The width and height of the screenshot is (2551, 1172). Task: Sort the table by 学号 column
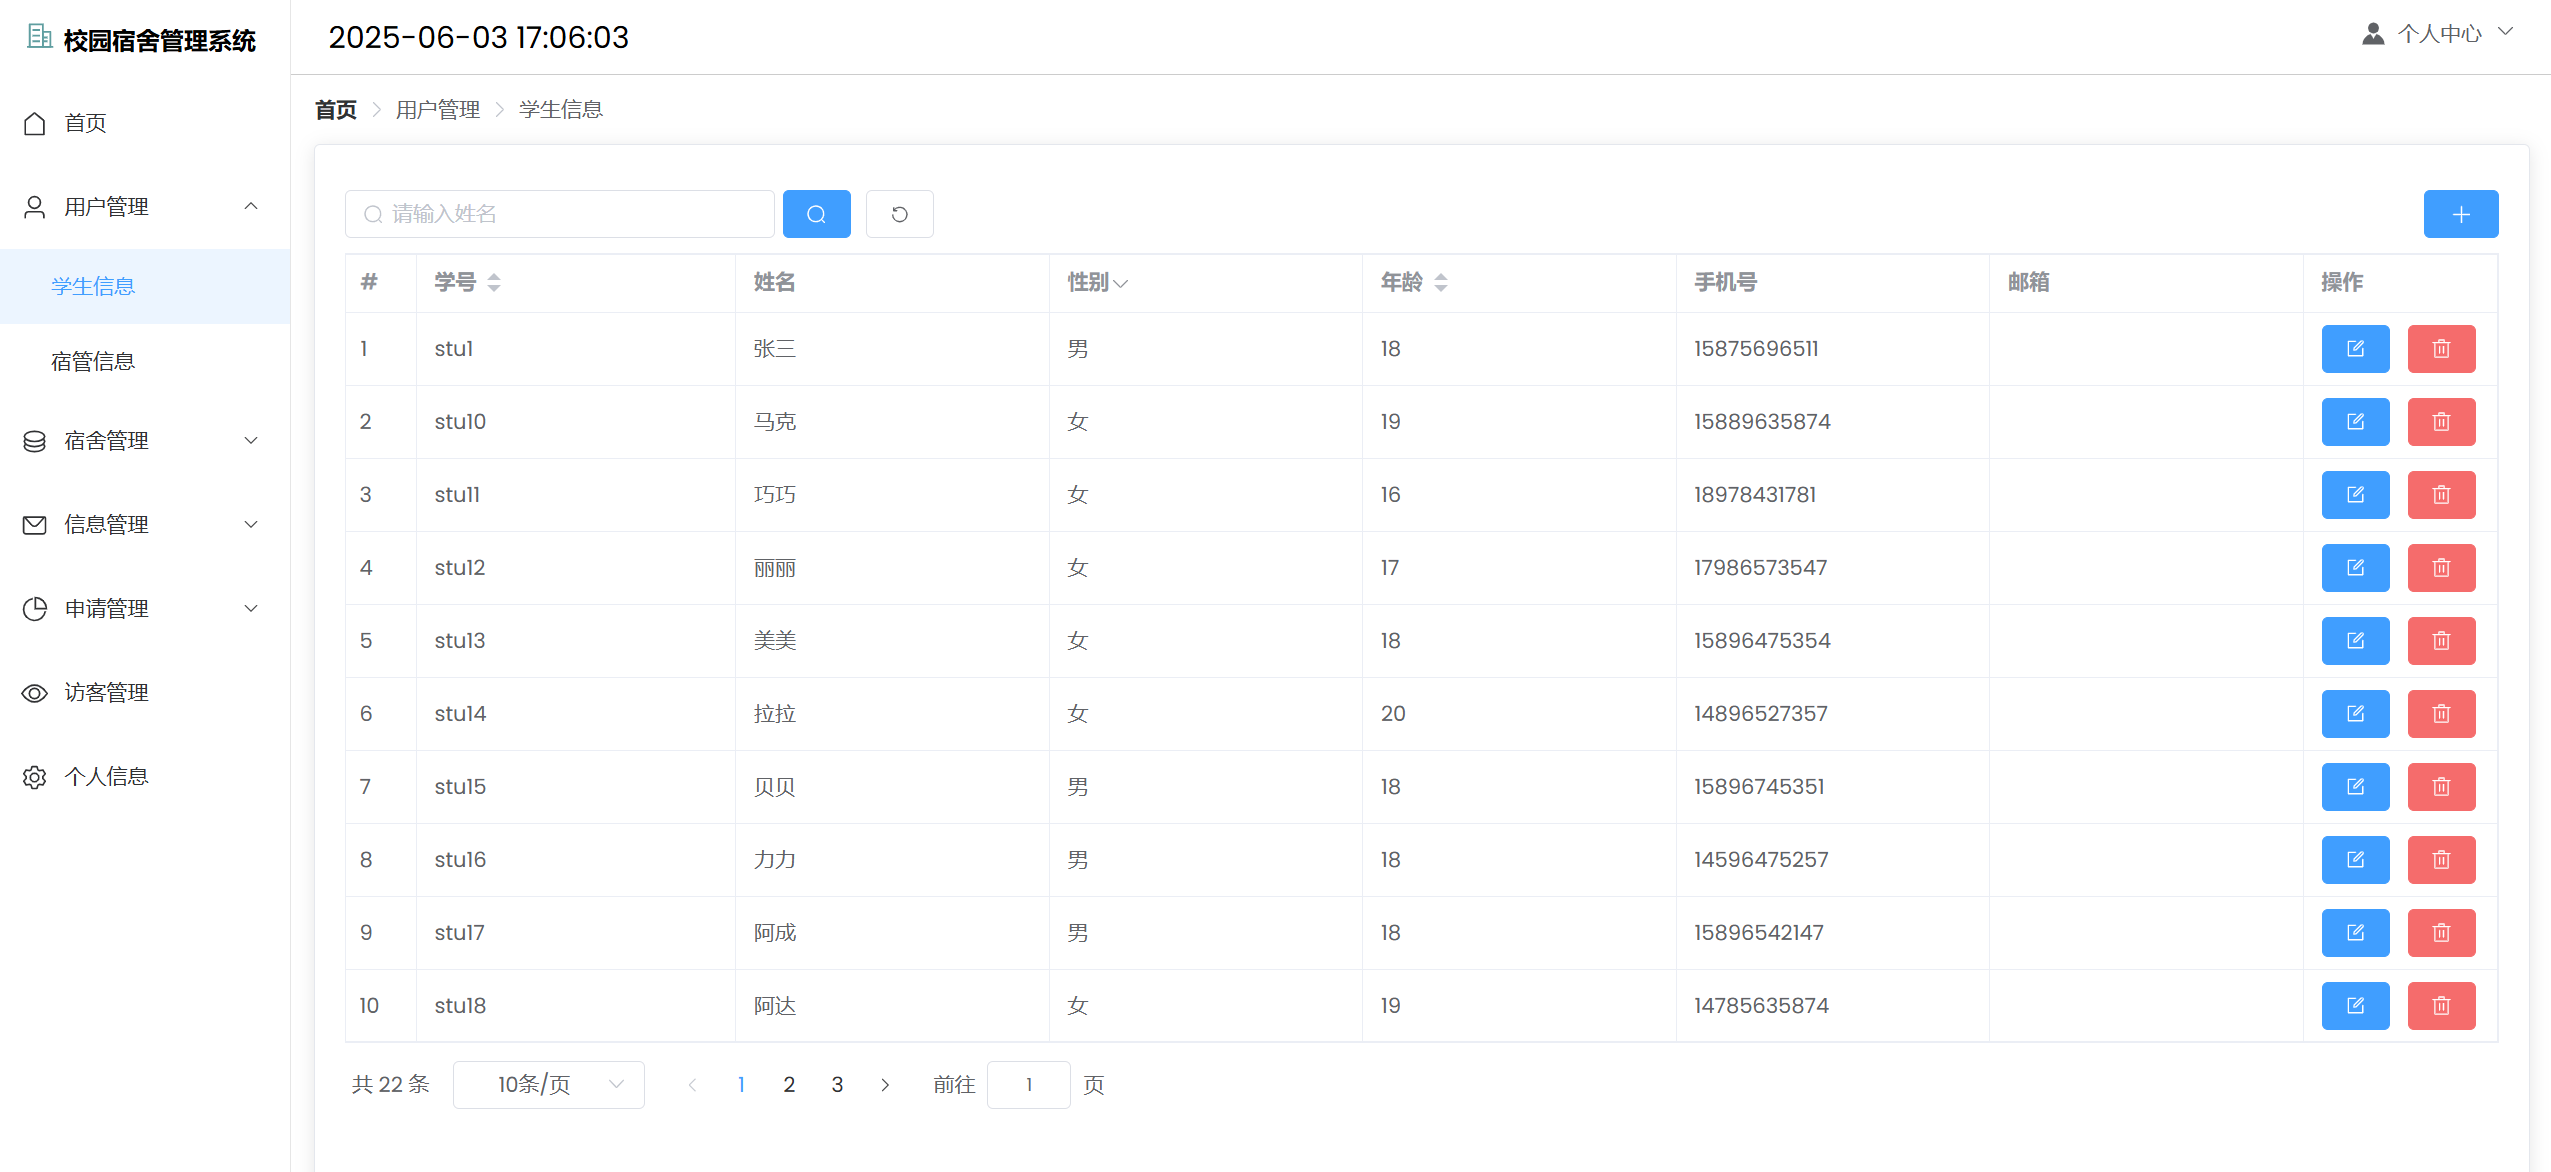(x=493, y=283)
